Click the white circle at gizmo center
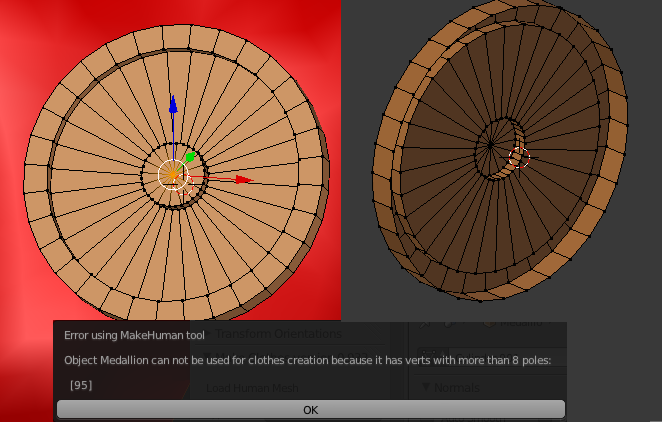 pyautogui.click(x=174, y=175)
